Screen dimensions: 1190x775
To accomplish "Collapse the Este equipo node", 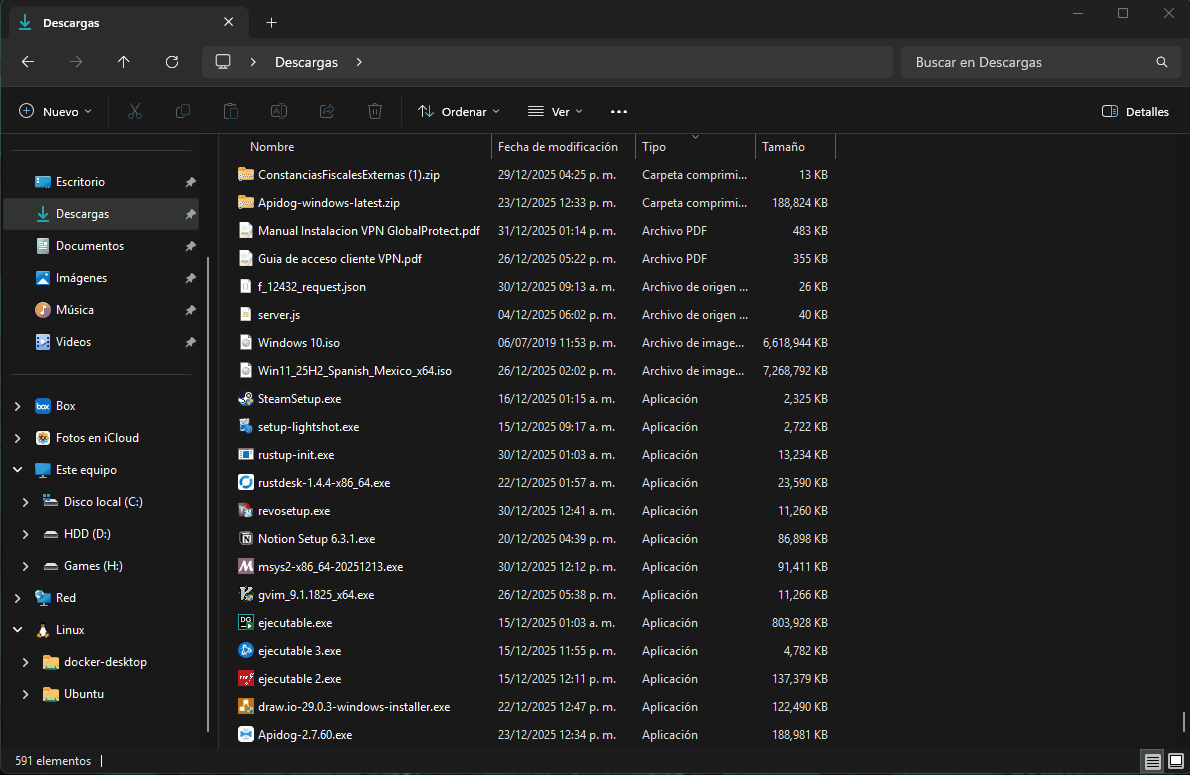I will (x=17, y=470).
